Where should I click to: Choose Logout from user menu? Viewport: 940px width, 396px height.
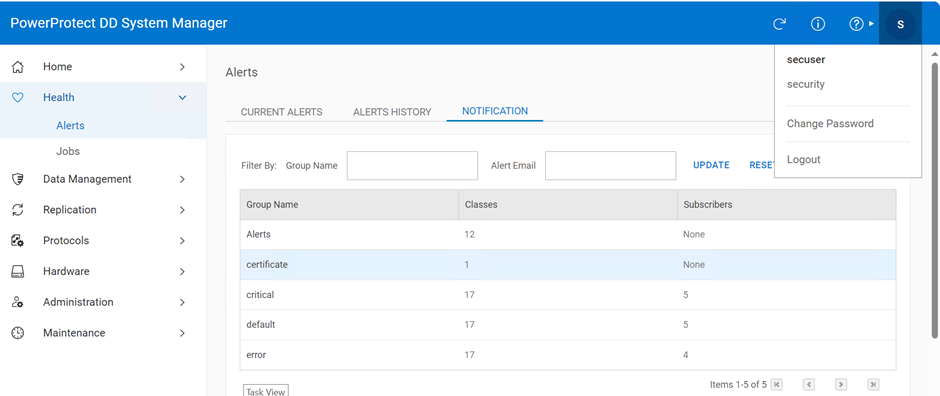coord(803,159)
